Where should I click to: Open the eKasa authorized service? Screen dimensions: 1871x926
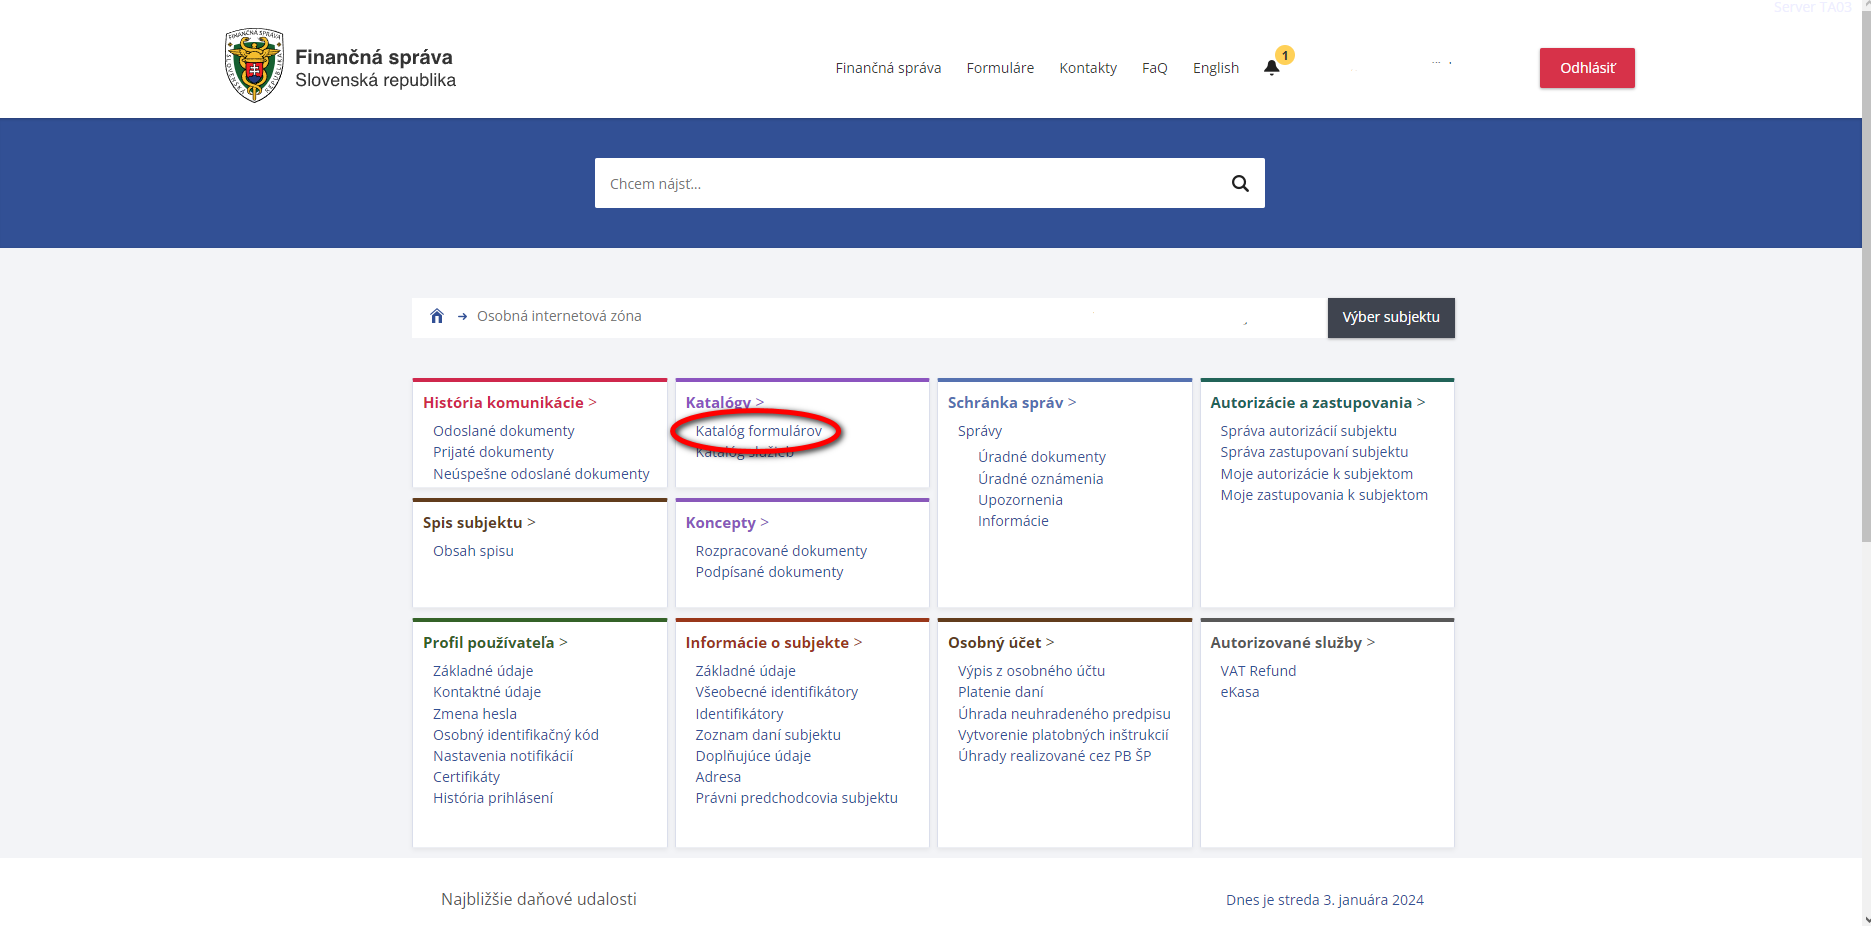[x=1239, y=692]
